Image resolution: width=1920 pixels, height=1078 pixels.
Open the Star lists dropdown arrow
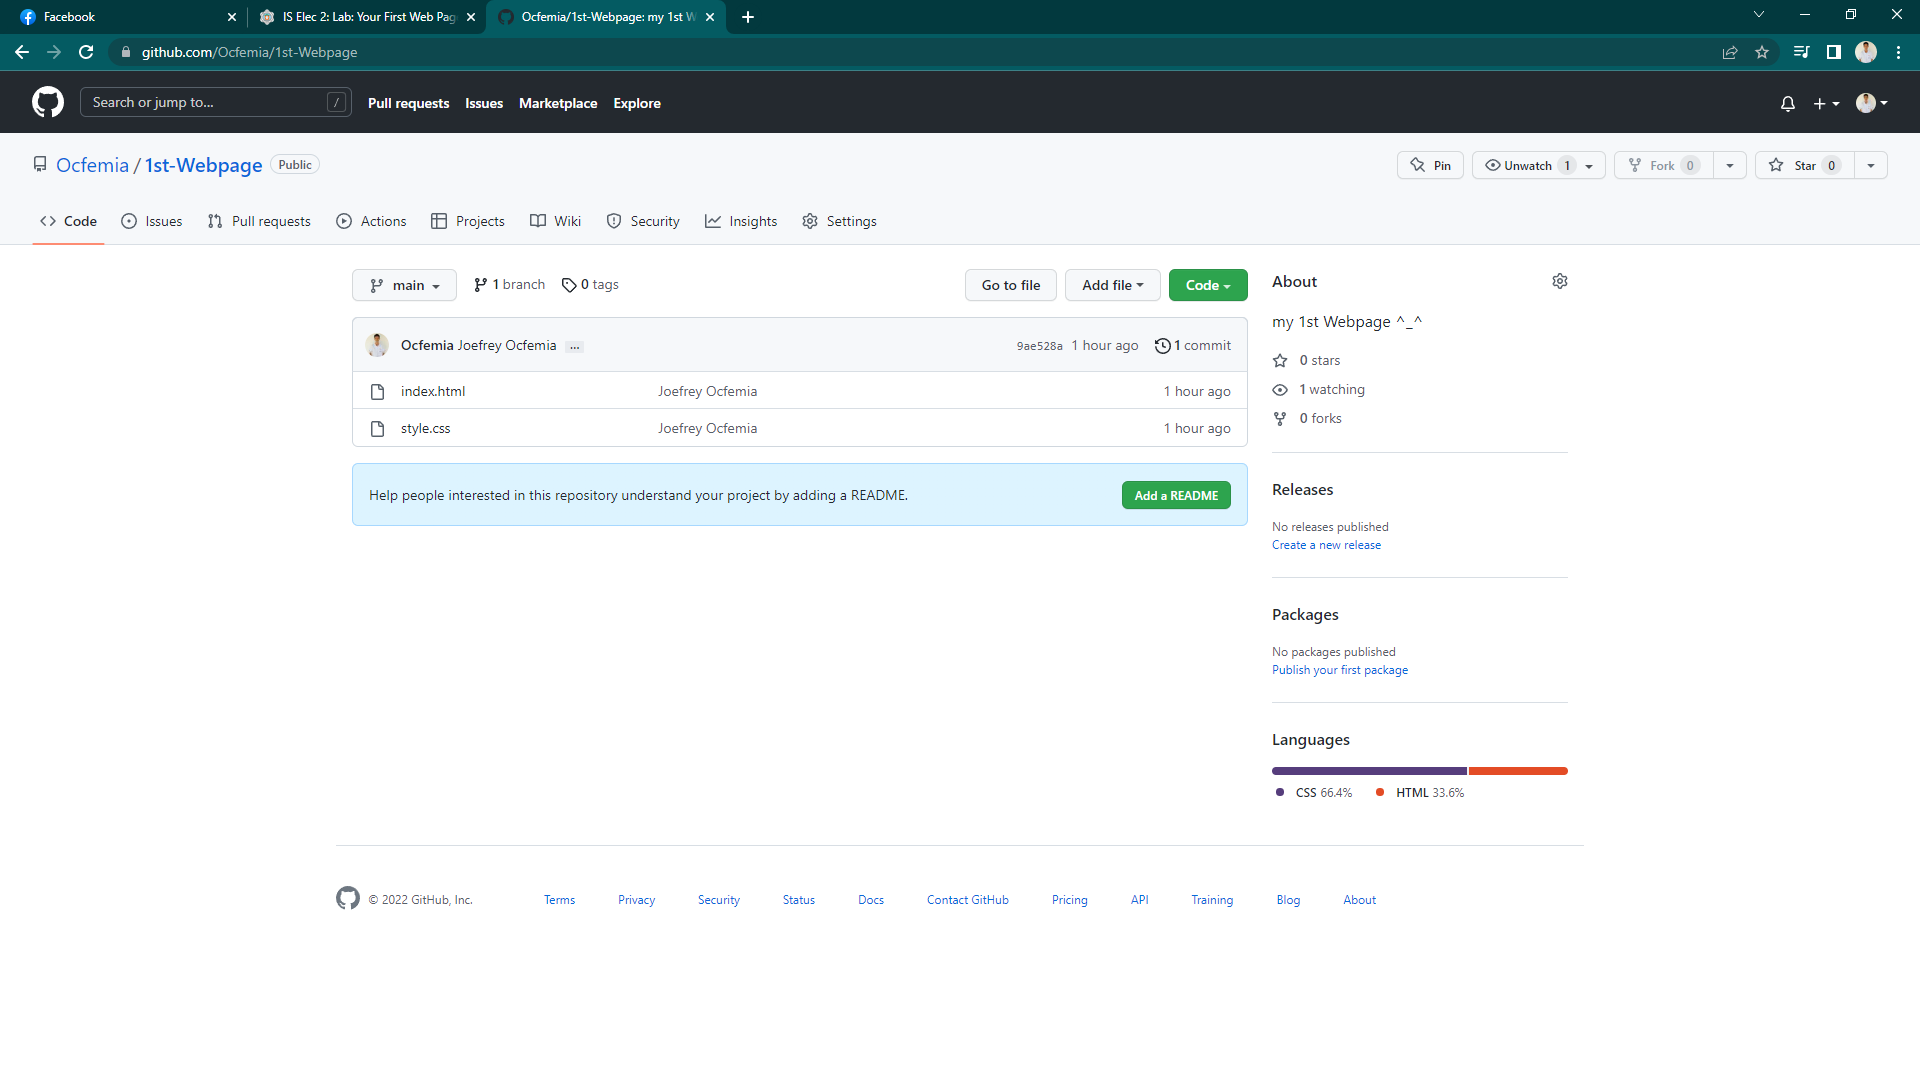tap(1871, 165)
